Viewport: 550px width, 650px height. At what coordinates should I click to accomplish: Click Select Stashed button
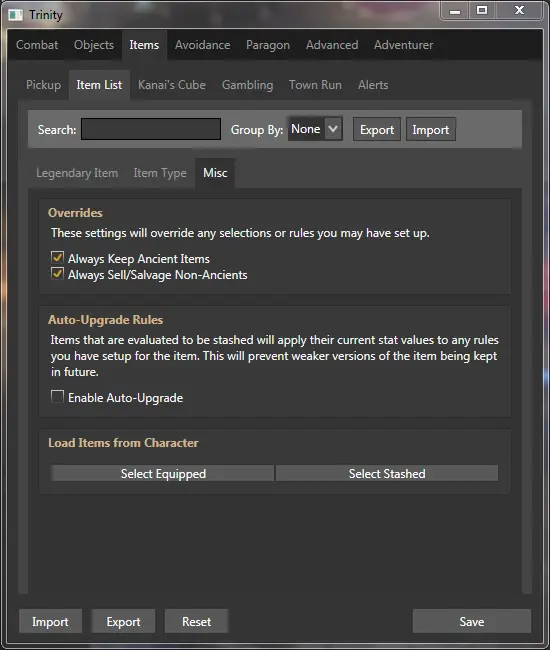point(387,473)
